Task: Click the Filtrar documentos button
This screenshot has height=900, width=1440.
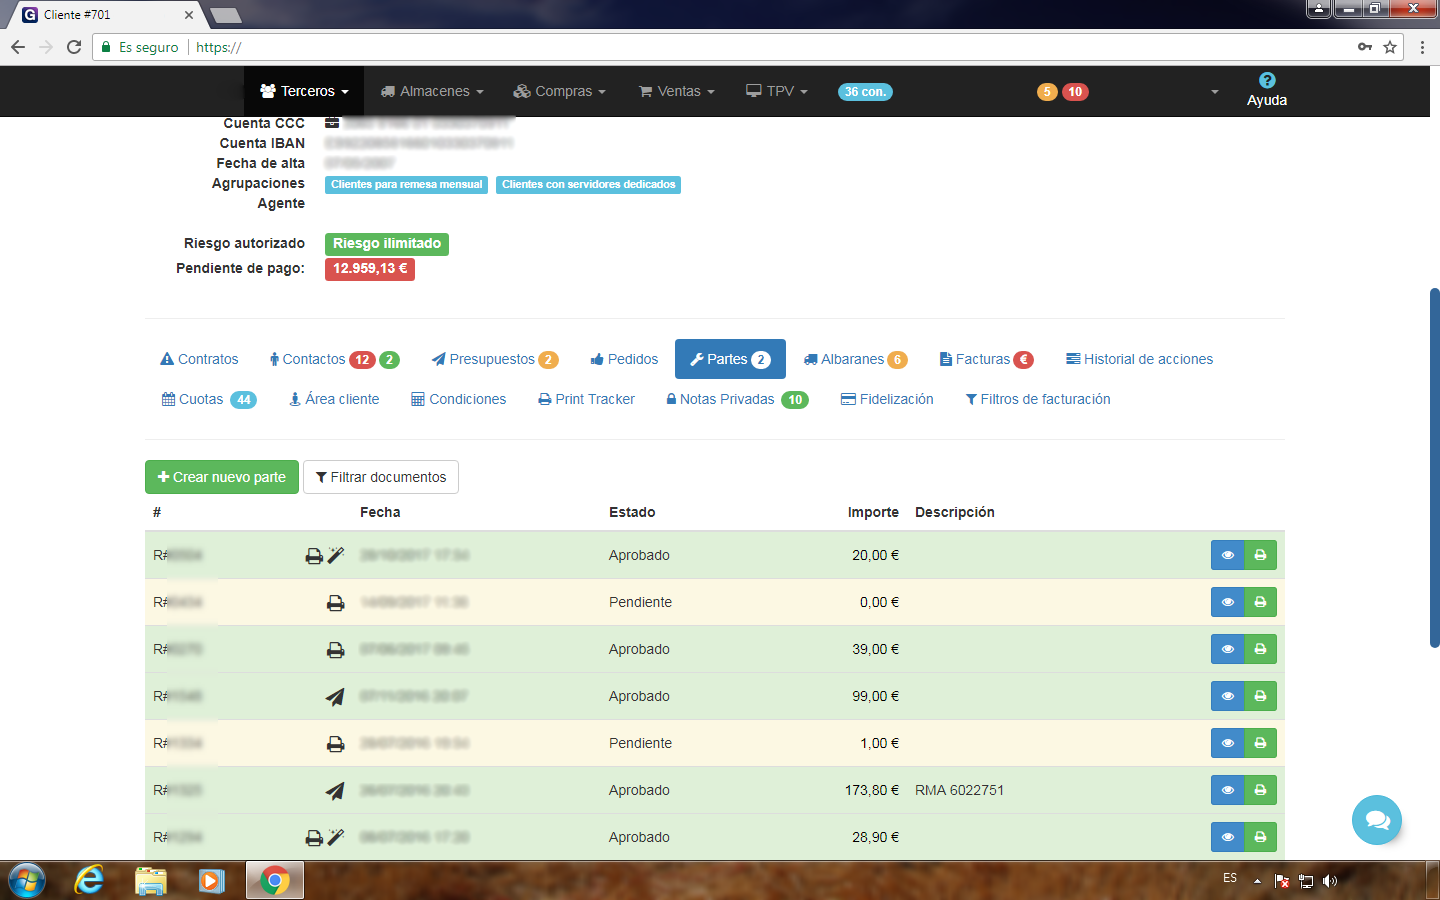Action: pos(381,477)
